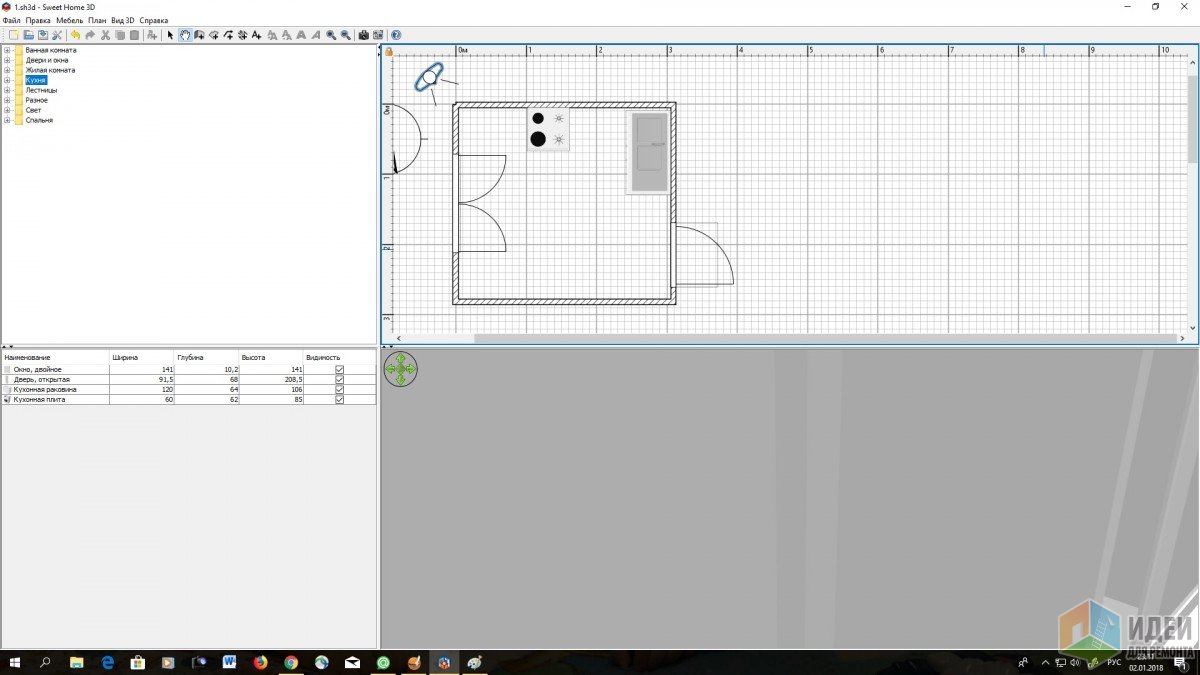
Task: Toggle visibility of Дверь, открытая
Action: click(x=340, y=379)
